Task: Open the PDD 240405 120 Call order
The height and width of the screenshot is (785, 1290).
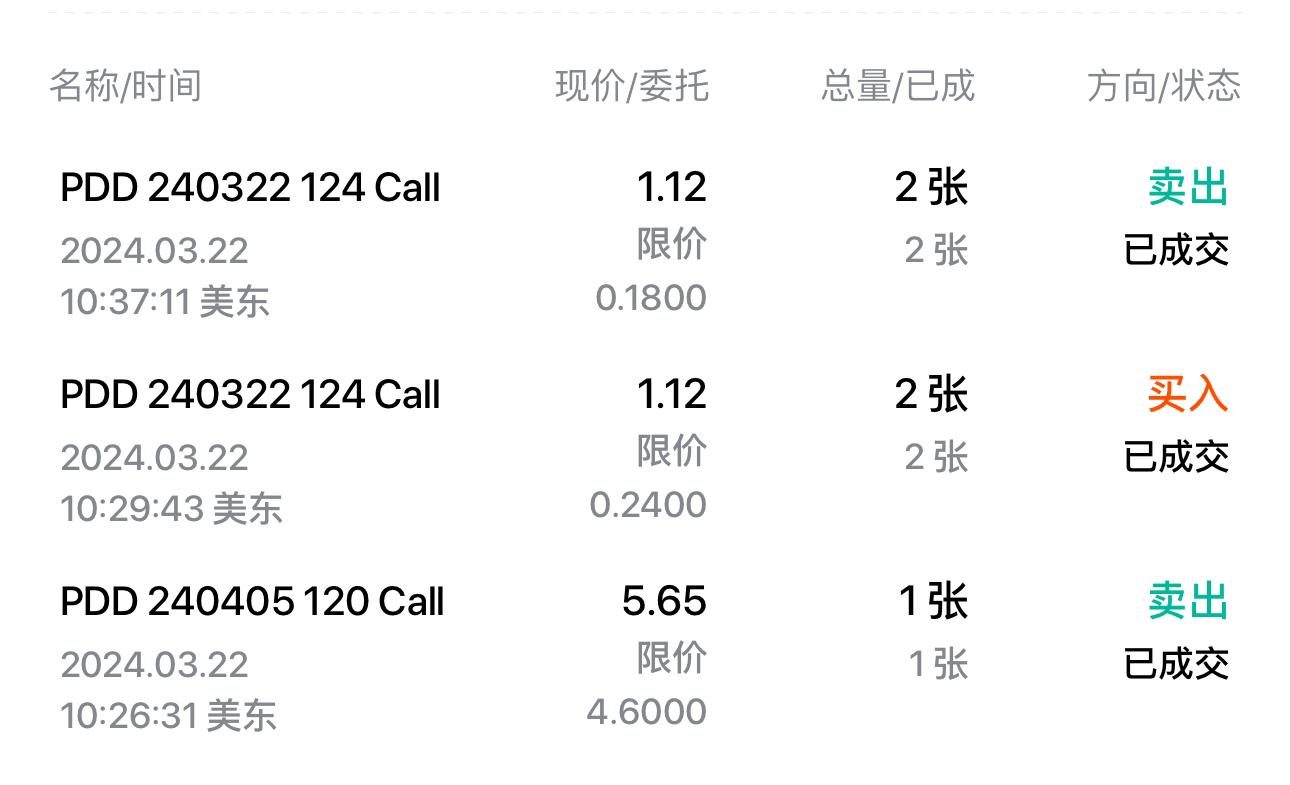Action: click(x=252, y=602)
